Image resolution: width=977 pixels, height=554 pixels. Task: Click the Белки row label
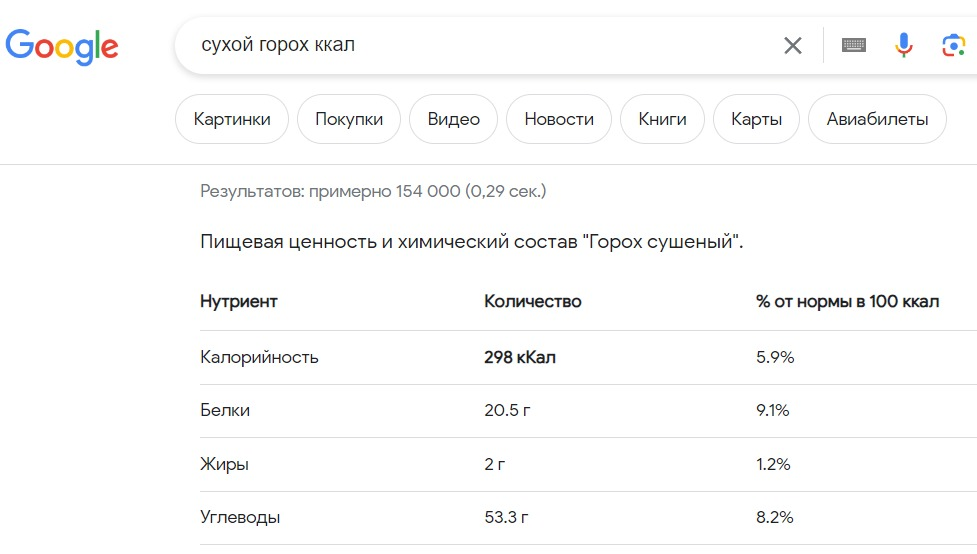(225, 410)
